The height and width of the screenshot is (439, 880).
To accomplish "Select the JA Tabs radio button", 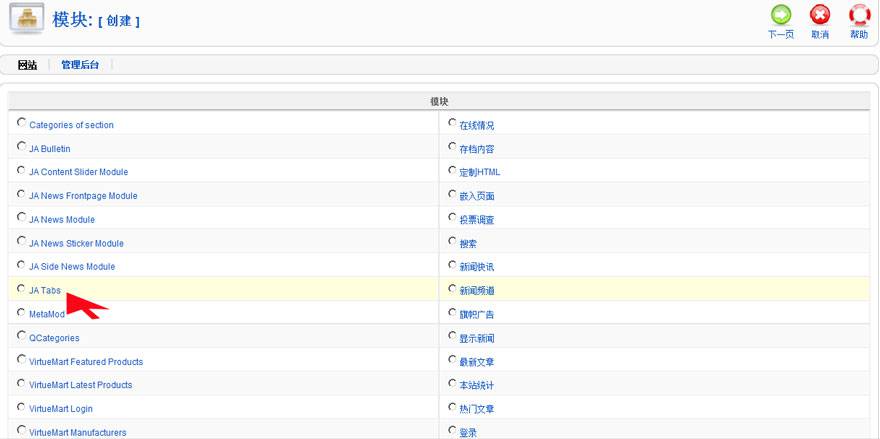I will [21, 289].
